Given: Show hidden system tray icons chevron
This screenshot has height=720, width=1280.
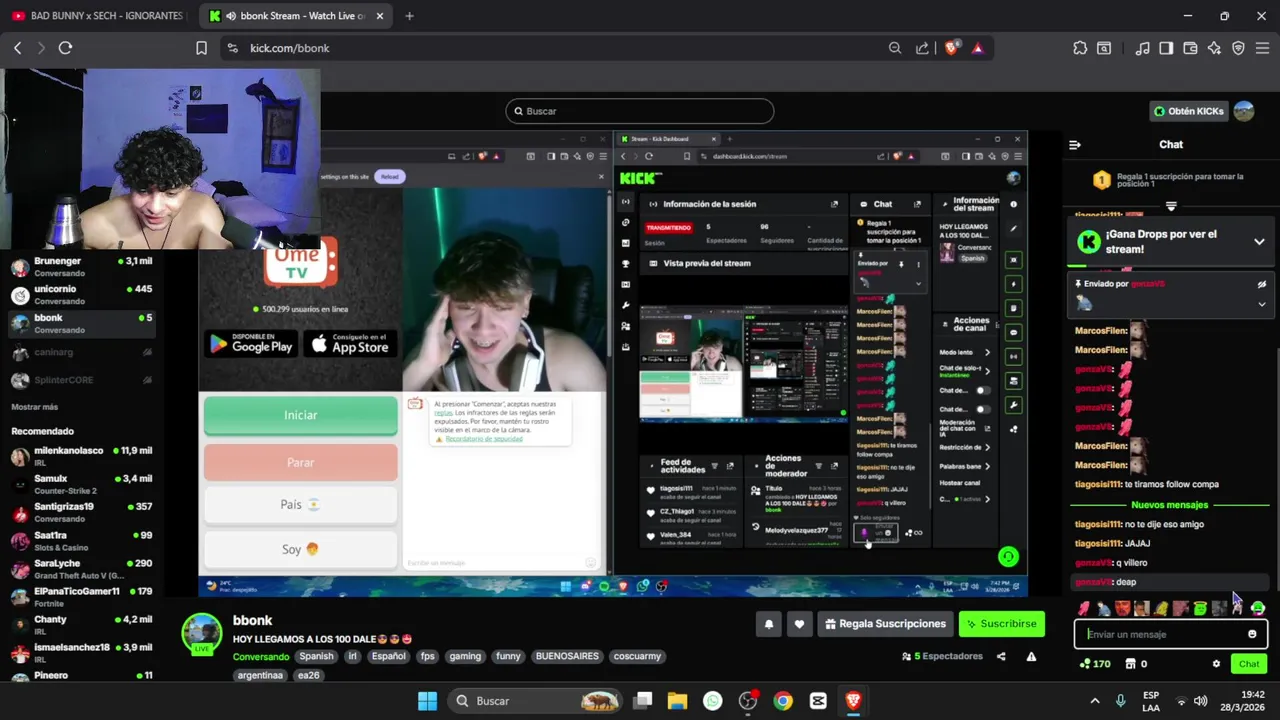Looking at the screenshot, I should (x=1095, y=701).
